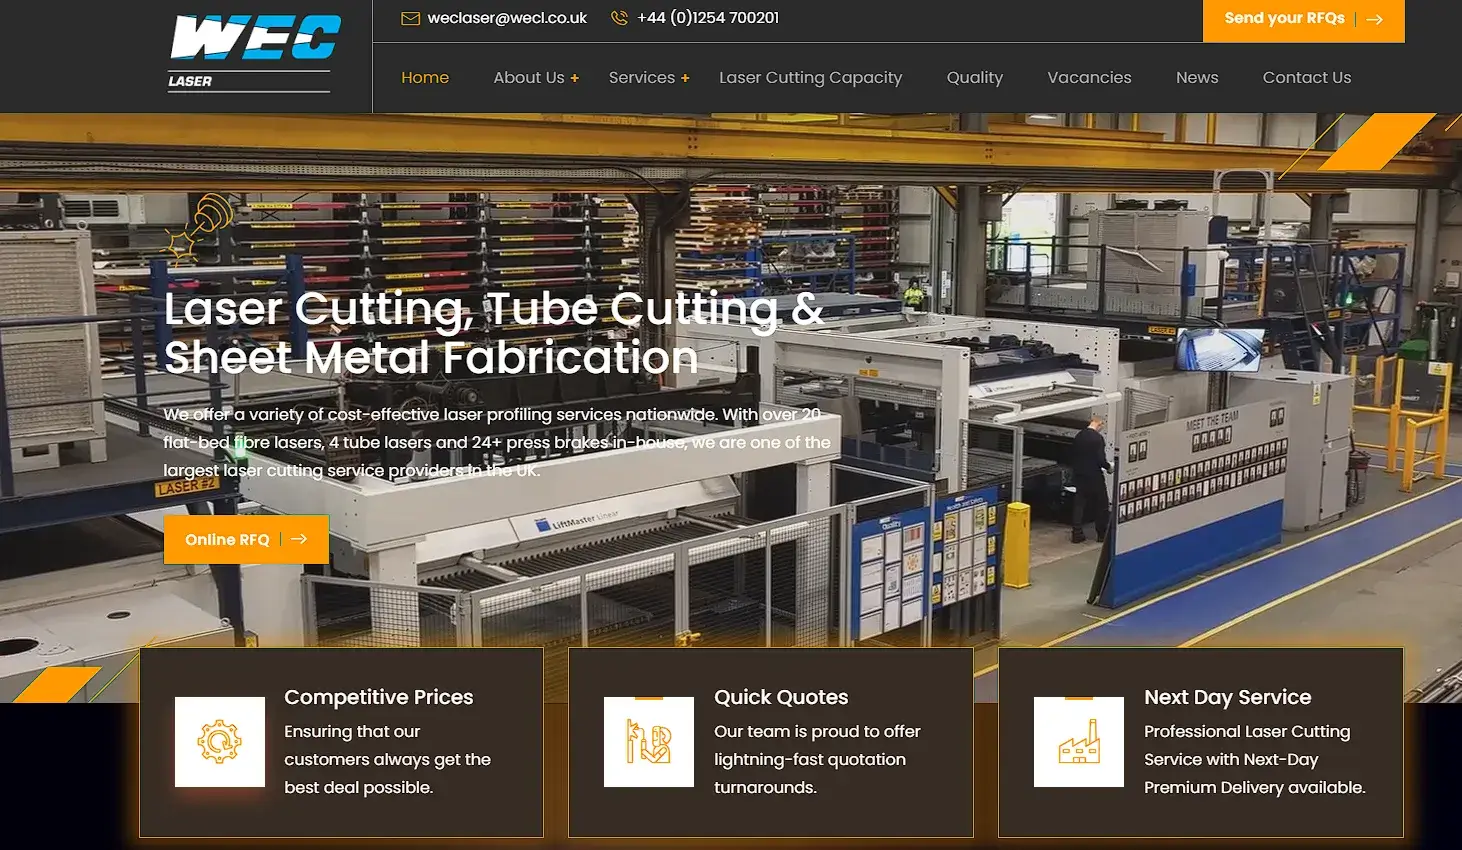
Task: Click the phone handset icon
Action: pyautogui.click(x=620, y=18)
